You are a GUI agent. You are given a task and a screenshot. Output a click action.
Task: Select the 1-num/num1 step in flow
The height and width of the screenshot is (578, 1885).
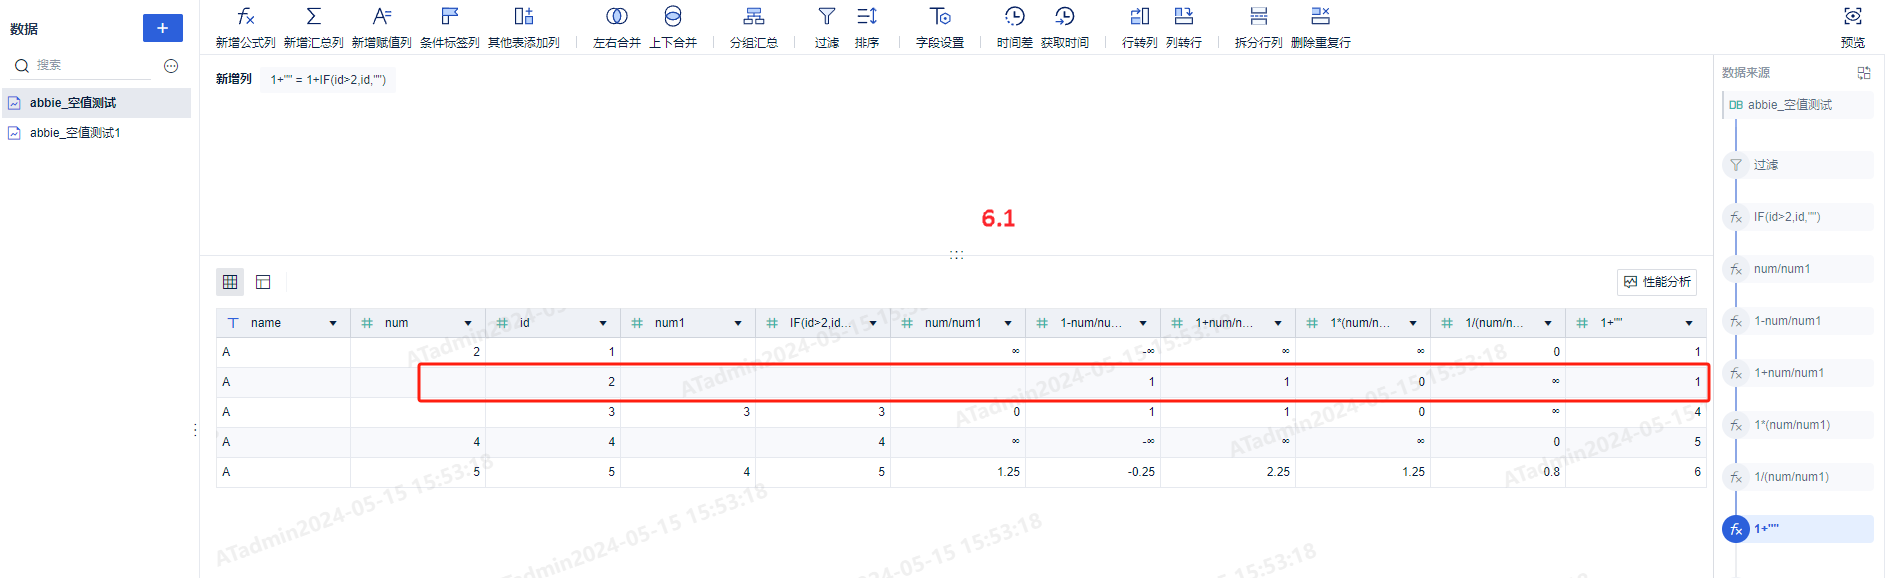[x=1799, y=321]
